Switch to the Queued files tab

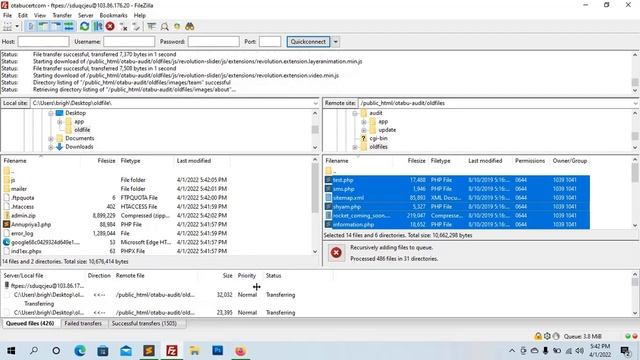coord(30,323)
